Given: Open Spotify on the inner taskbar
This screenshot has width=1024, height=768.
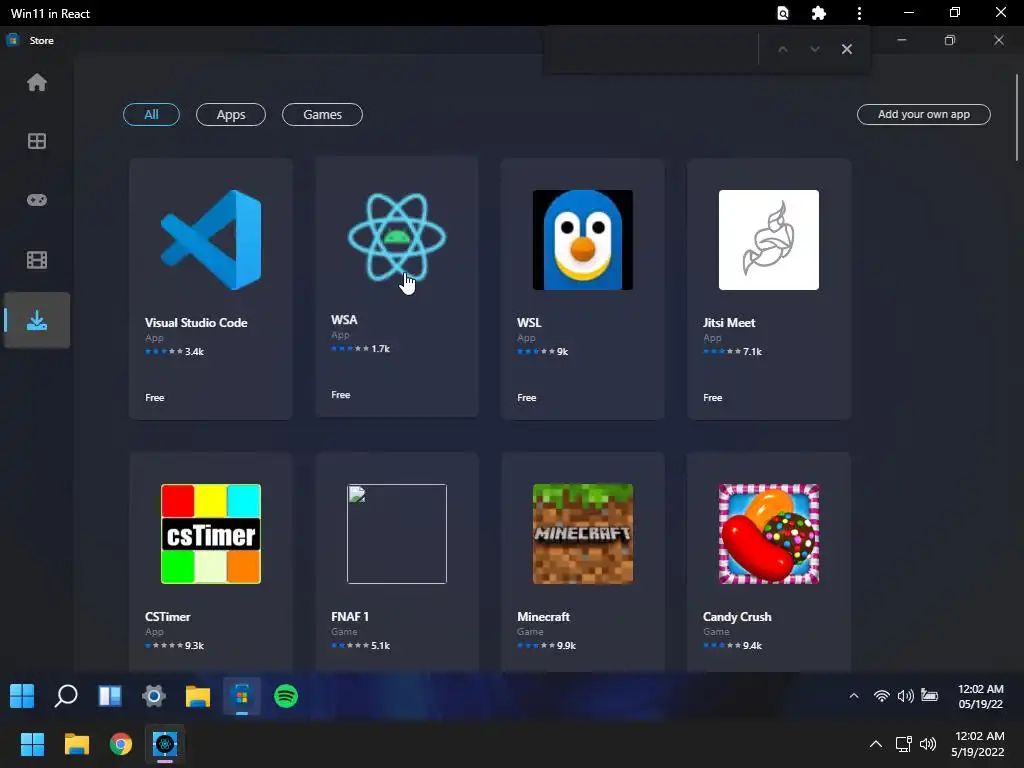Looking at the screenshot, I should (286, 696).
